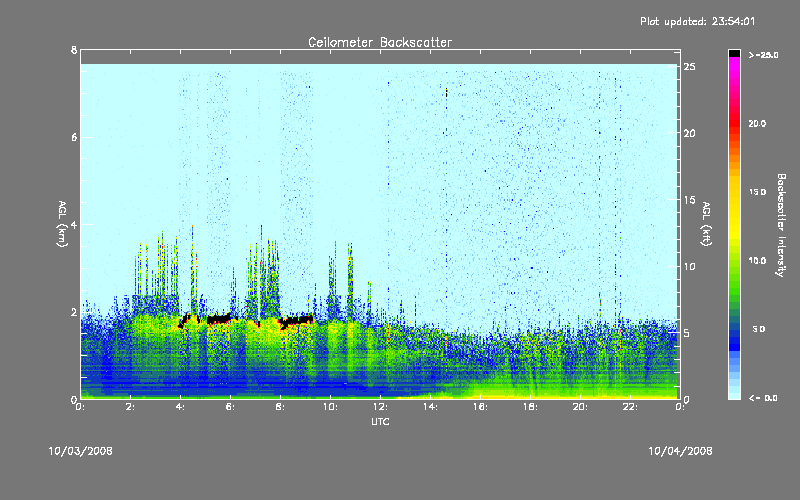Click the black top segment of the colorbar
The width and height of the screenshot is (800, 500).
tap(734, 53)
